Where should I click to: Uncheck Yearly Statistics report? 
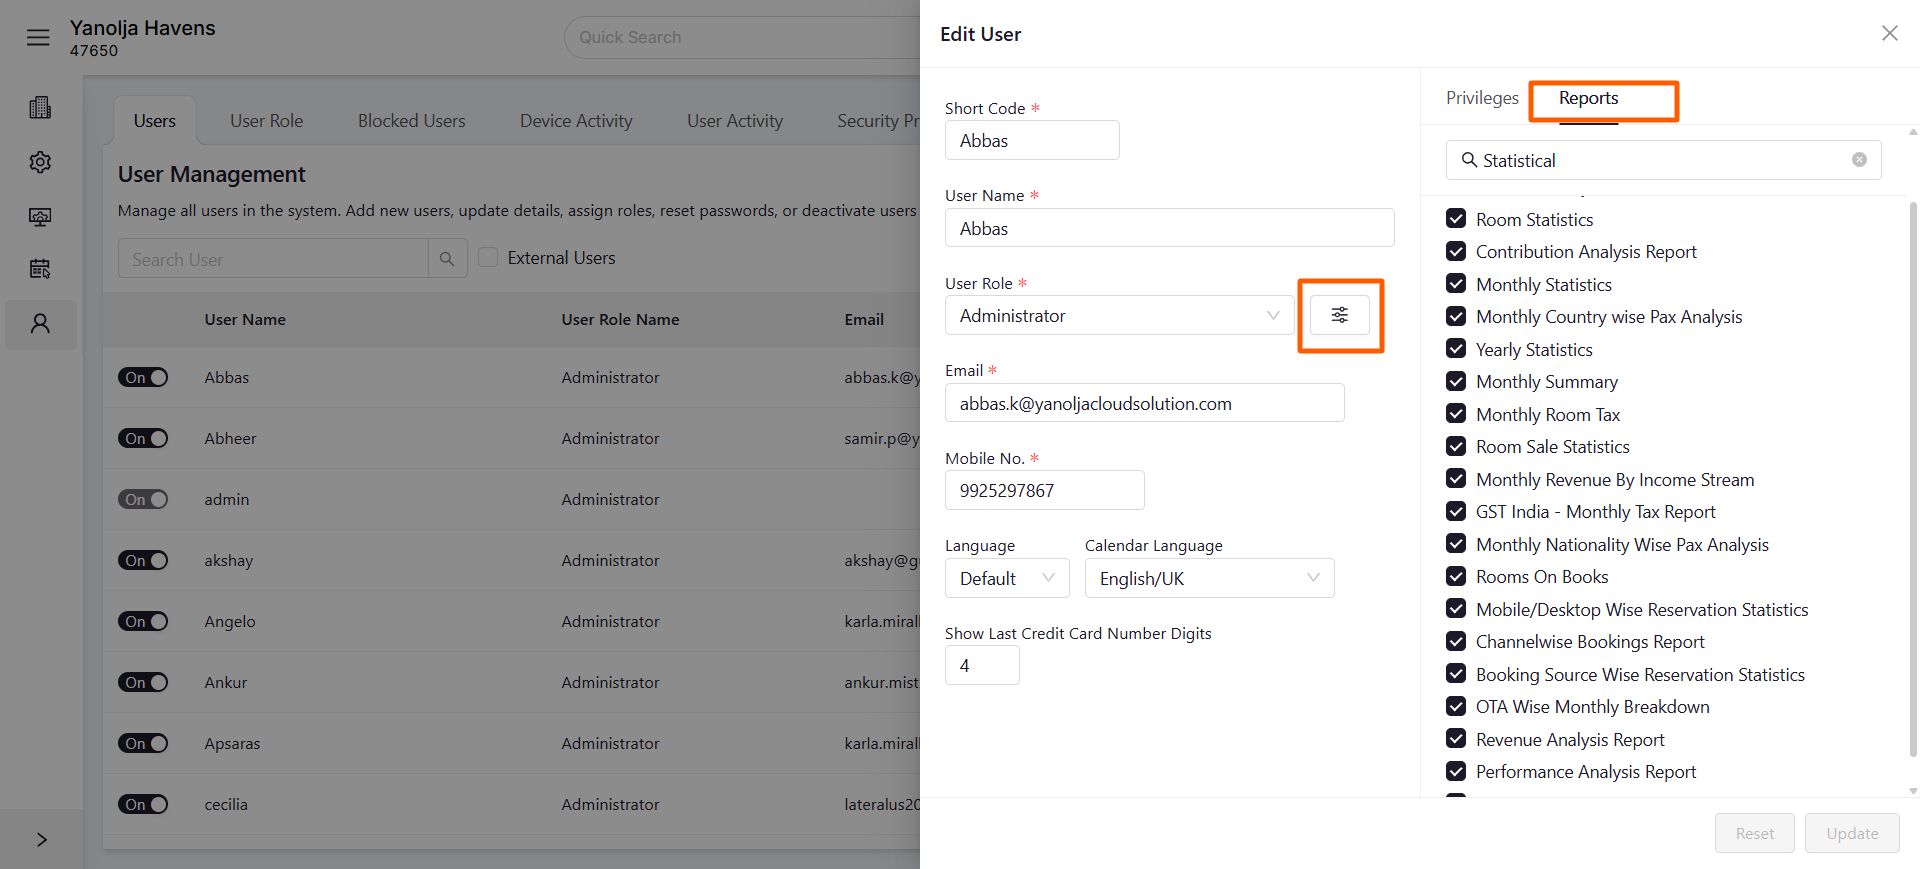(1456, 349)
